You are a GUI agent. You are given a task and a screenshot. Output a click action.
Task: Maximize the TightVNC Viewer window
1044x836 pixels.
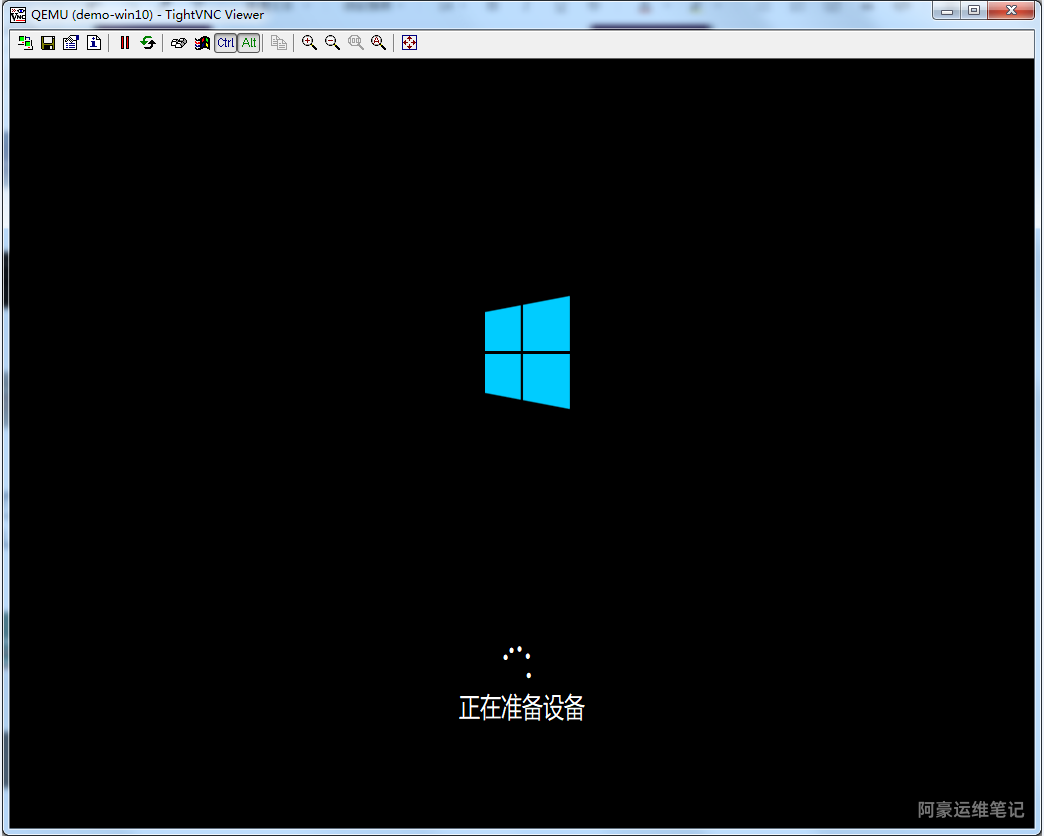point(974,11)
